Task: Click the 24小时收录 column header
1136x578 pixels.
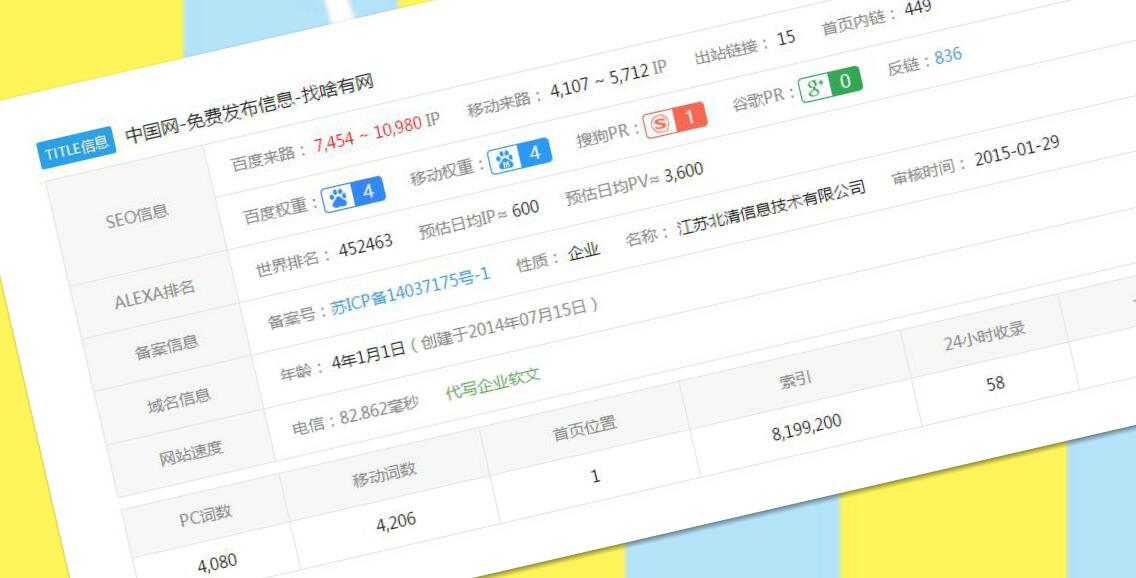Action: [x=985, y=337]
